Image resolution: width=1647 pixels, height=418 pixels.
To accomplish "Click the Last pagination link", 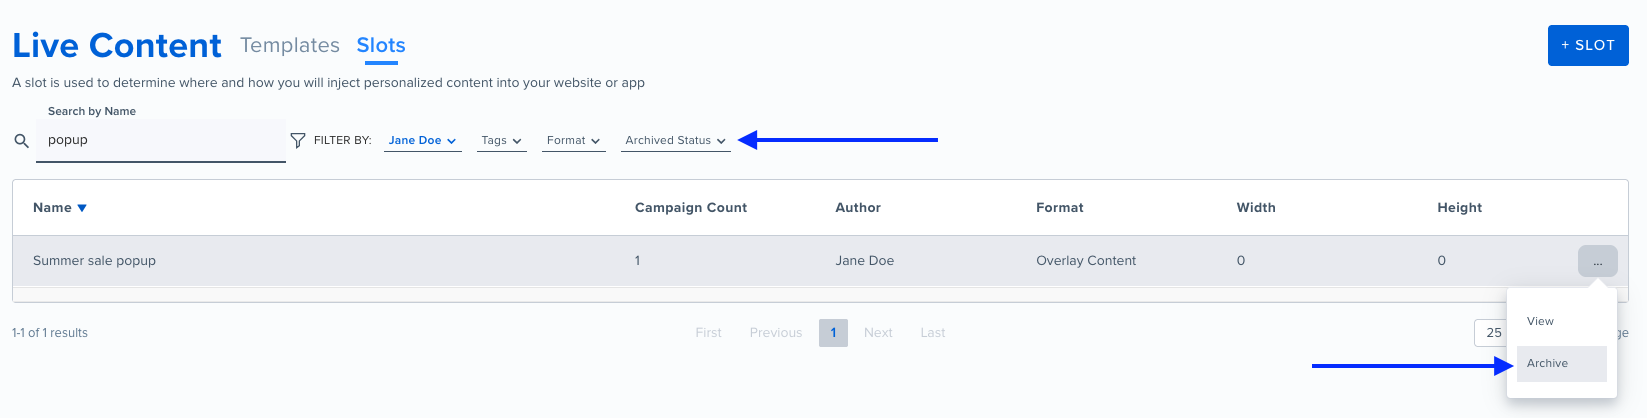I will (933, 333).
